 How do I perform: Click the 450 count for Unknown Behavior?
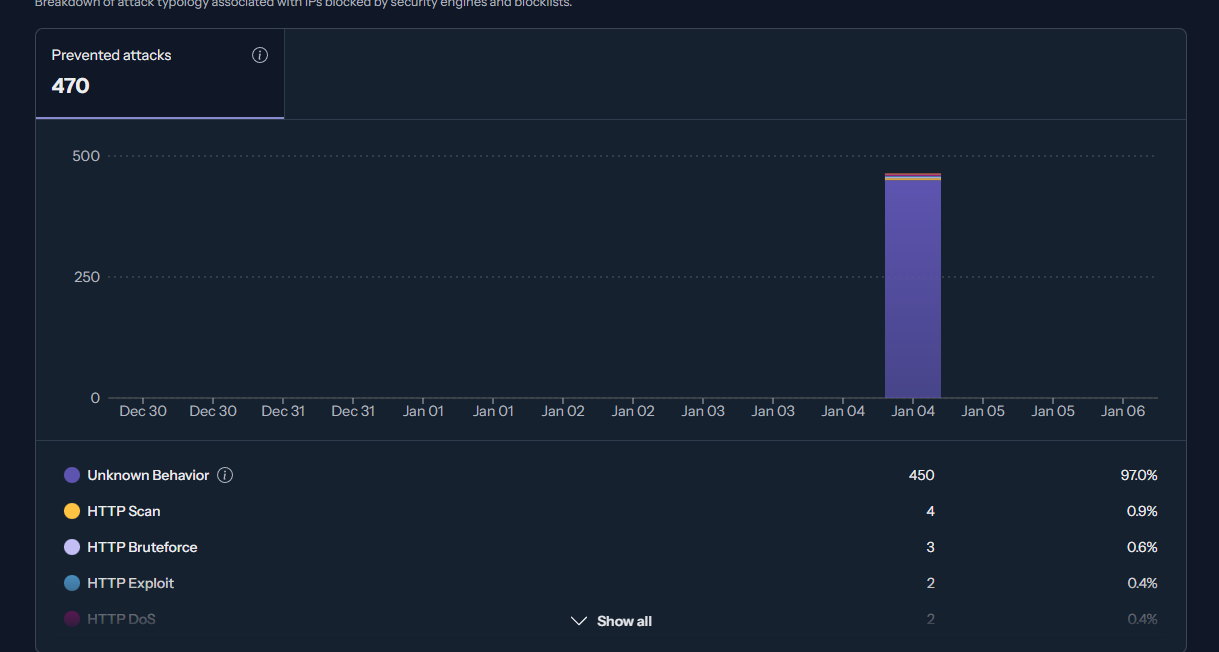(x=921, y=475)
